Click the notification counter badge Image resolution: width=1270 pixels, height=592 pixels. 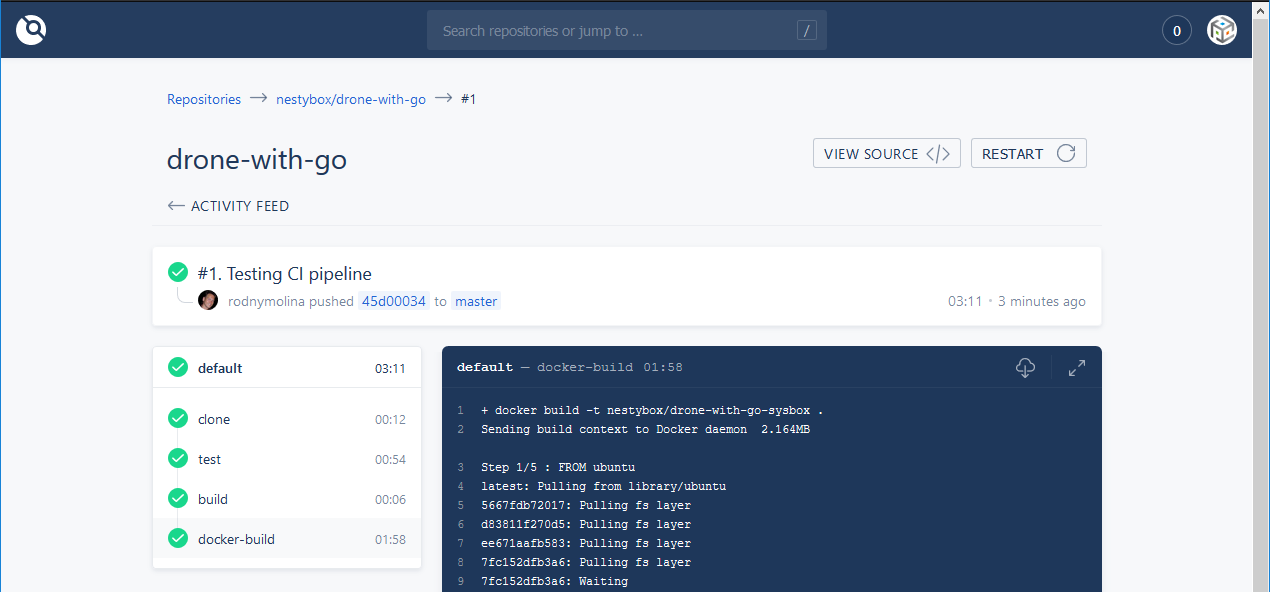pyautogui.click(x=1176, y=31)
